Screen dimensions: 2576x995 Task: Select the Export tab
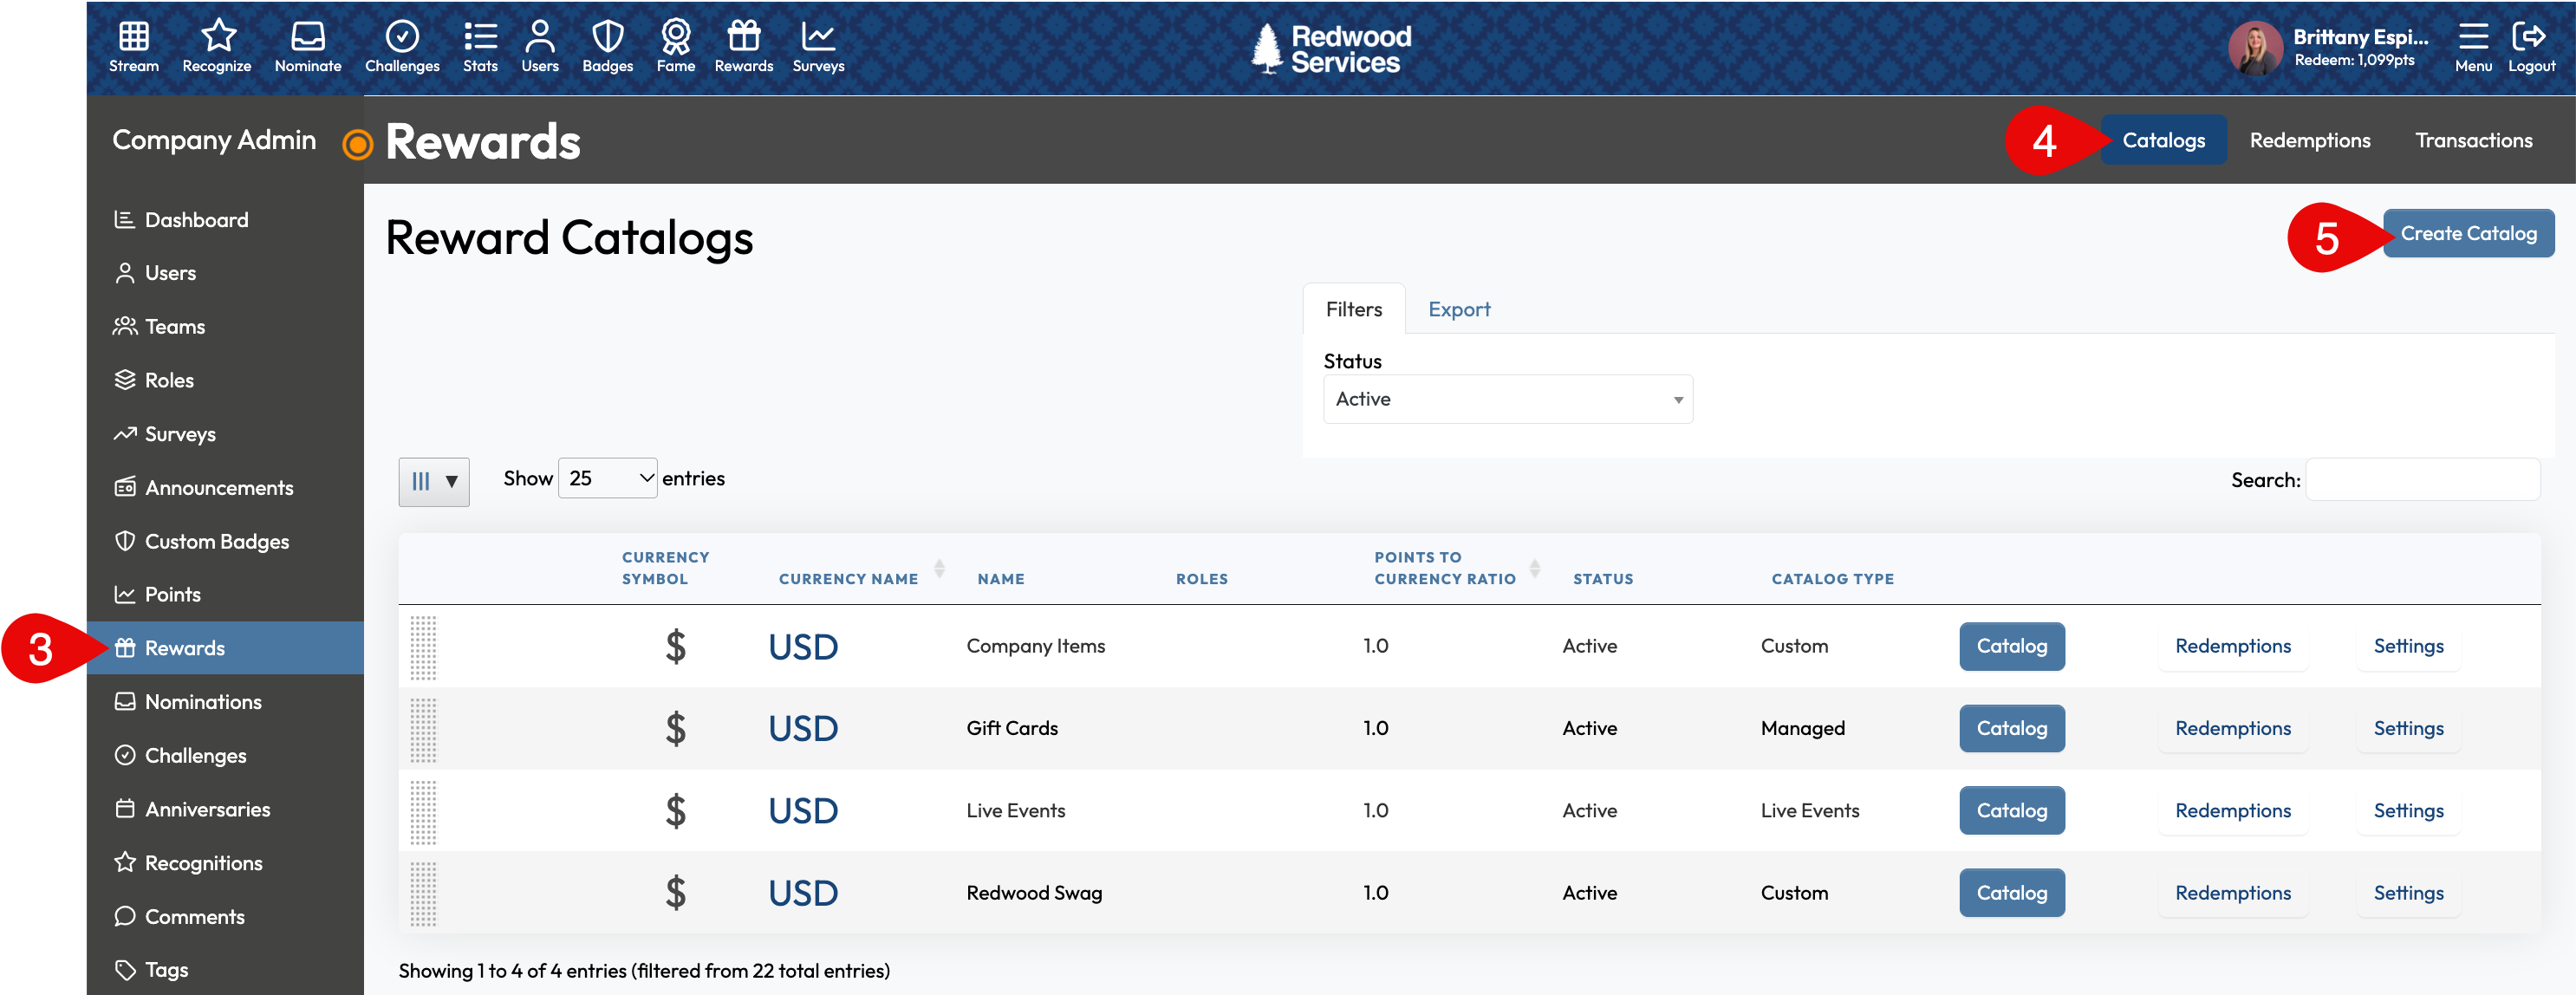pyautogui.click(x=1458, y=310)
